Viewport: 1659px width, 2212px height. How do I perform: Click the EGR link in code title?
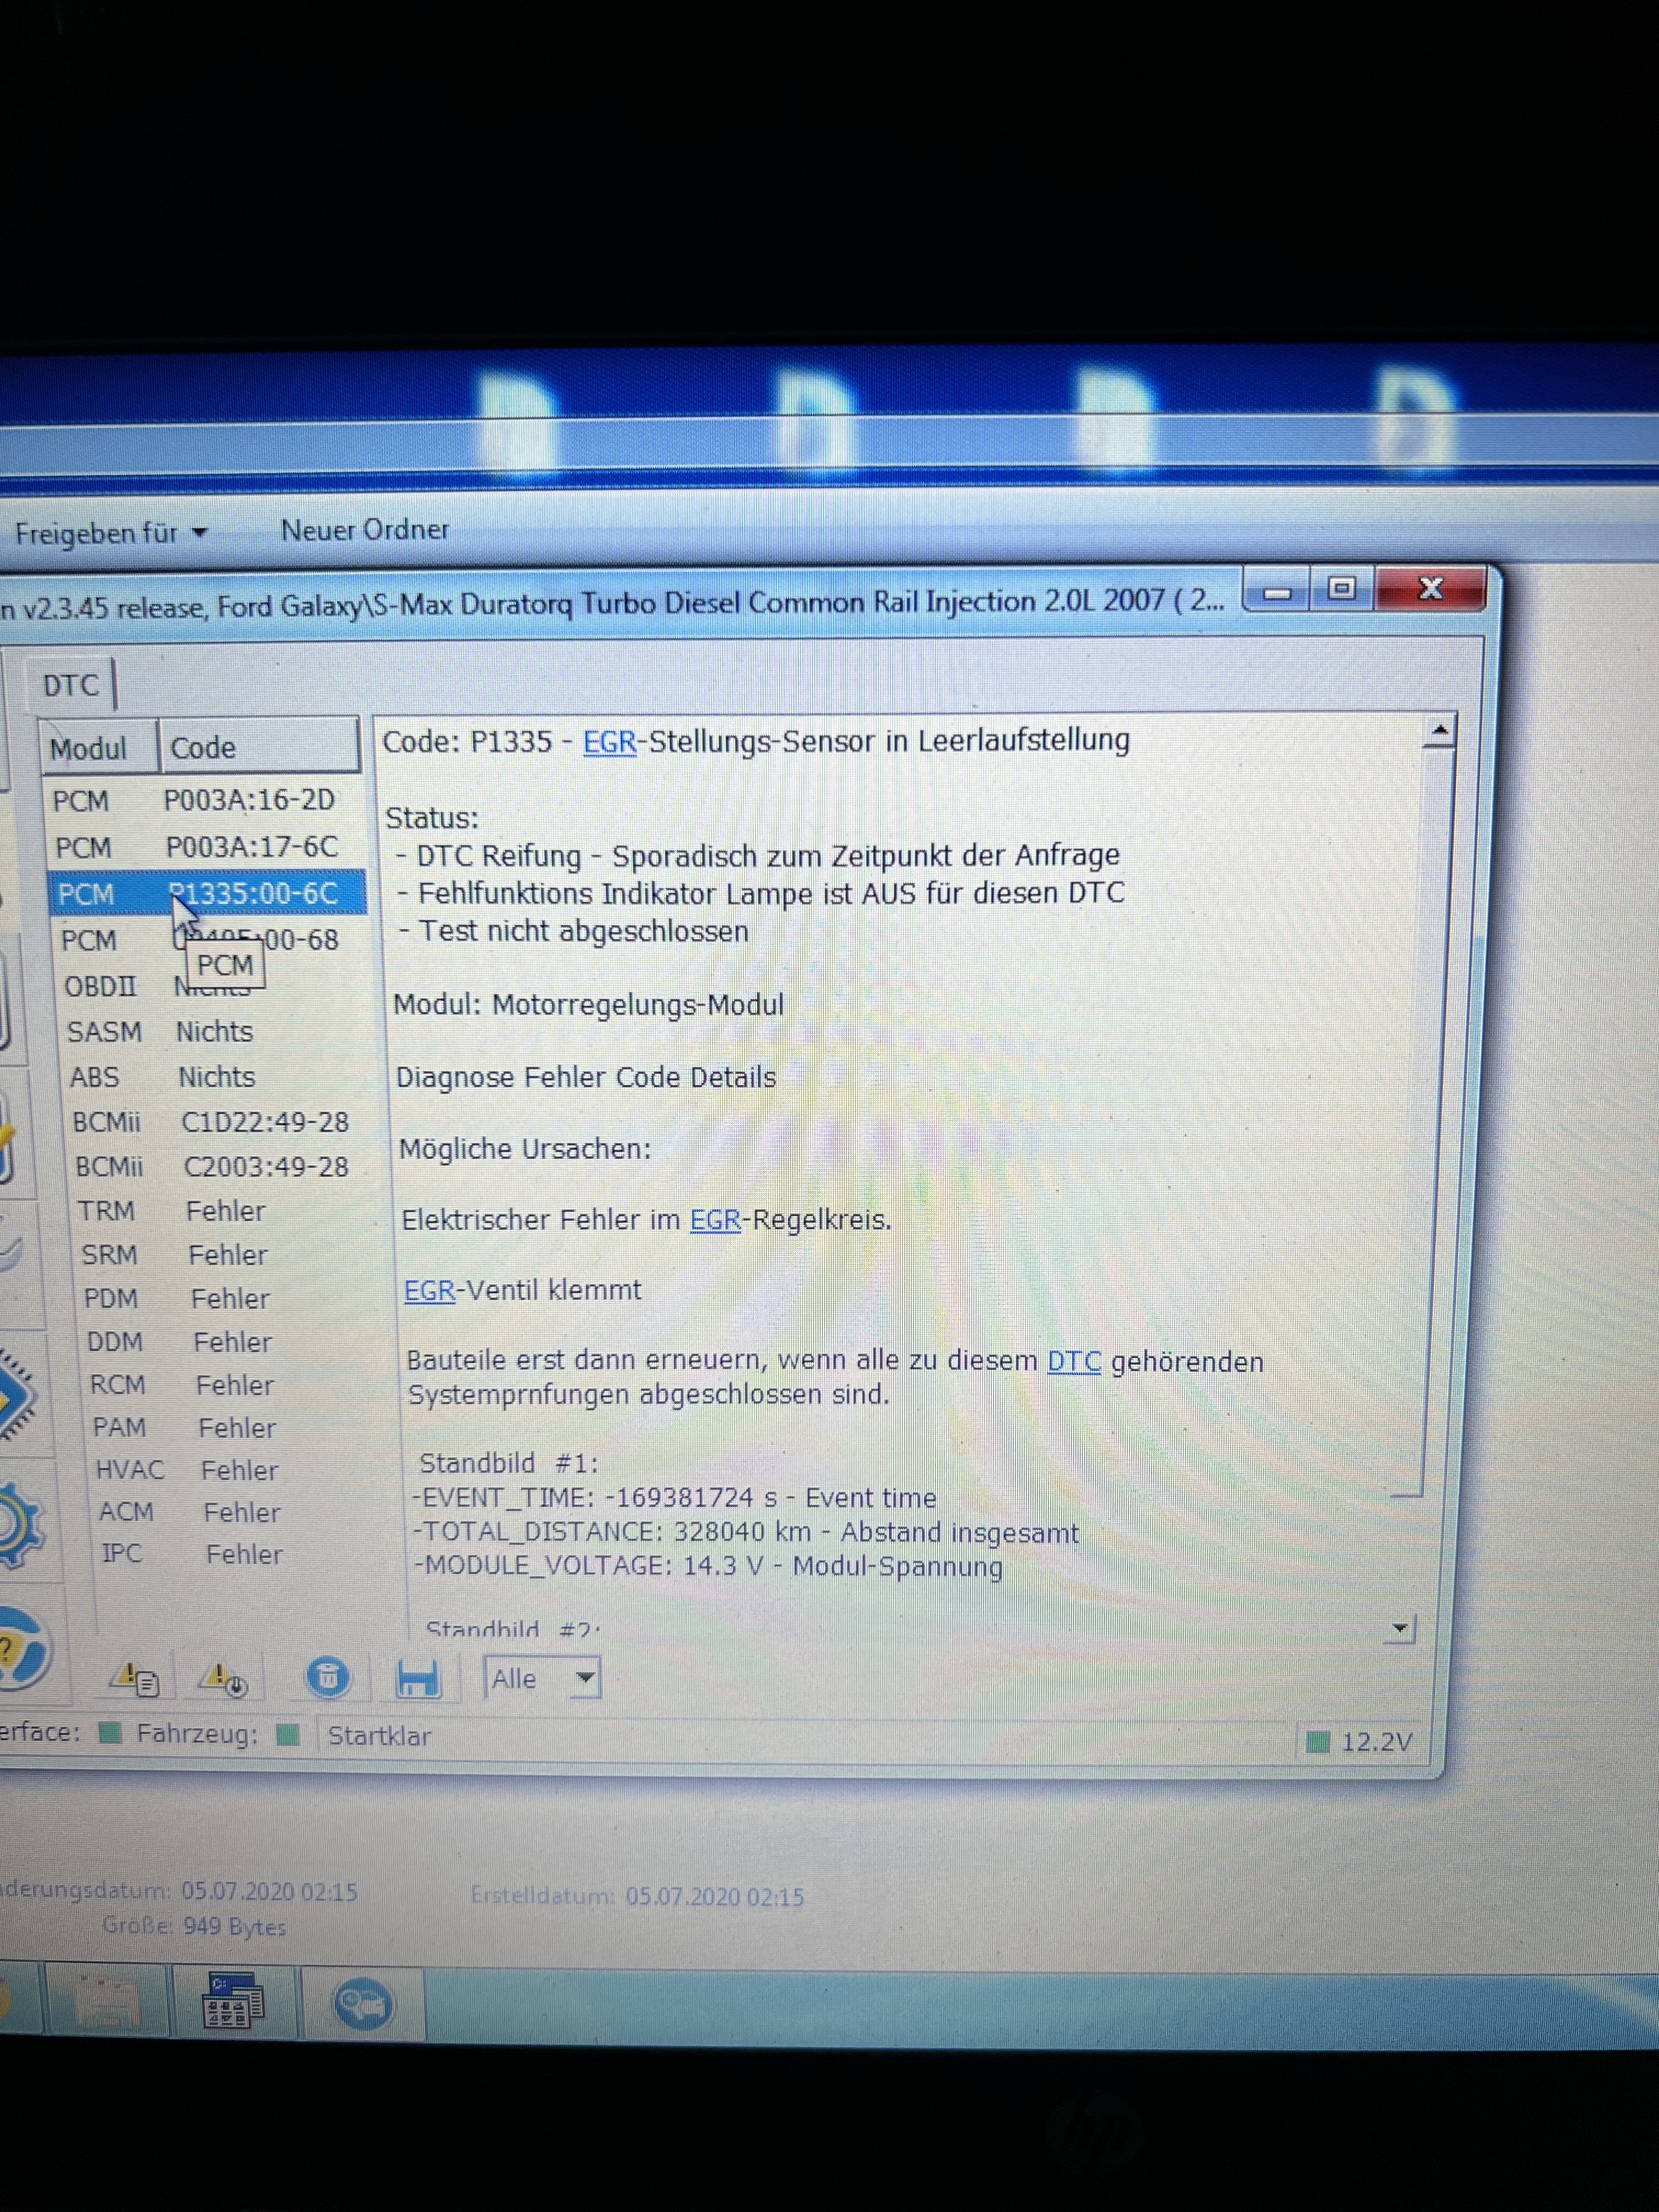[x=609, y=742]
